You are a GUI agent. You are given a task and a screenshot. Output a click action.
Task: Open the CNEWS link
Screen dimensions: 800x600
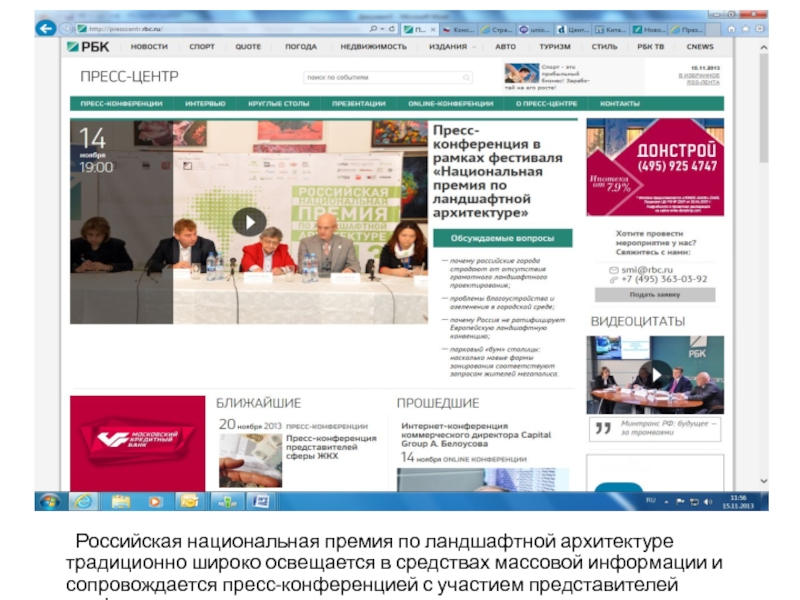coord(700,47)
